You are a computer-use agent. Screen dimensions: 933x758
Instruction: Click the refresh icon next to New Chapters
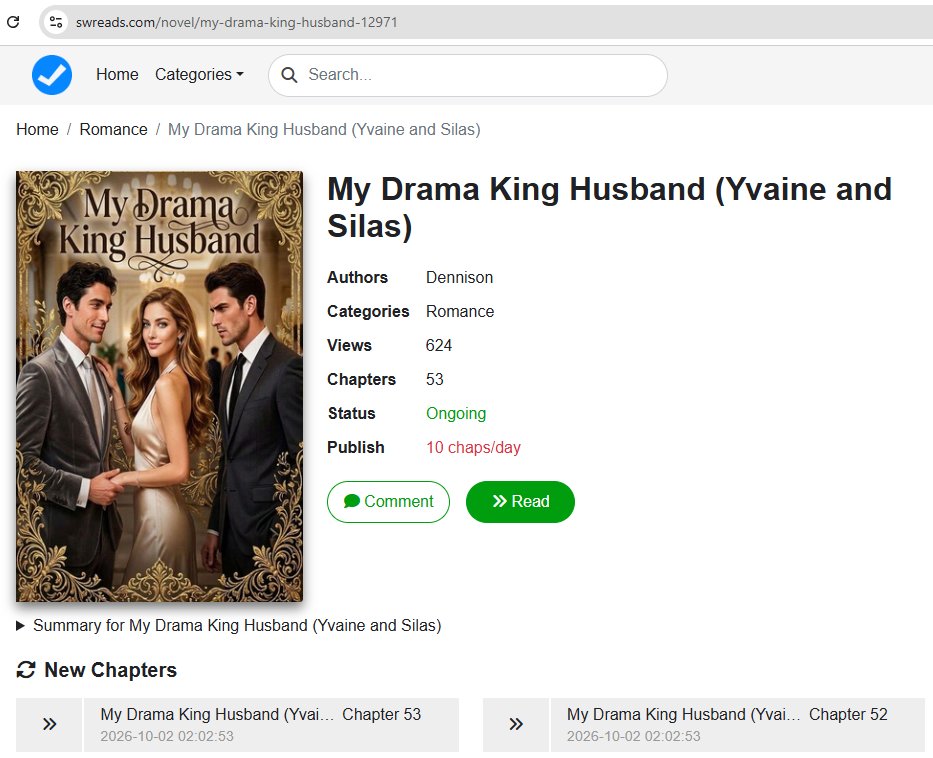point(26,670)
